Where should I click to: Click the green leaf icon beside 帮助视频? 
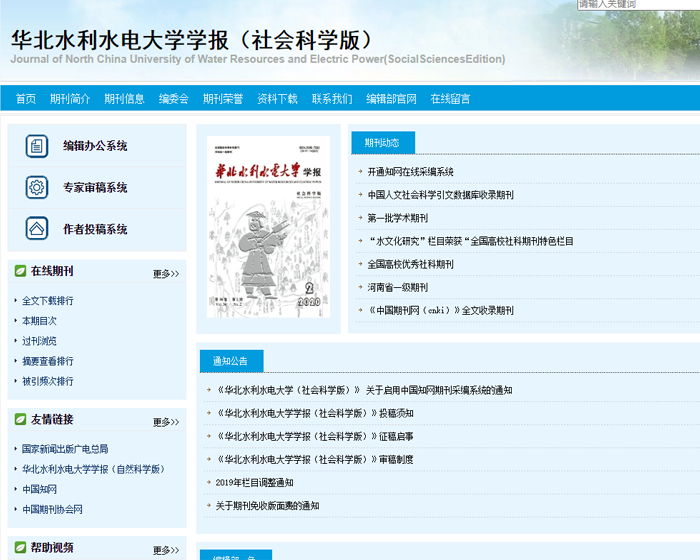coord(21,547)
